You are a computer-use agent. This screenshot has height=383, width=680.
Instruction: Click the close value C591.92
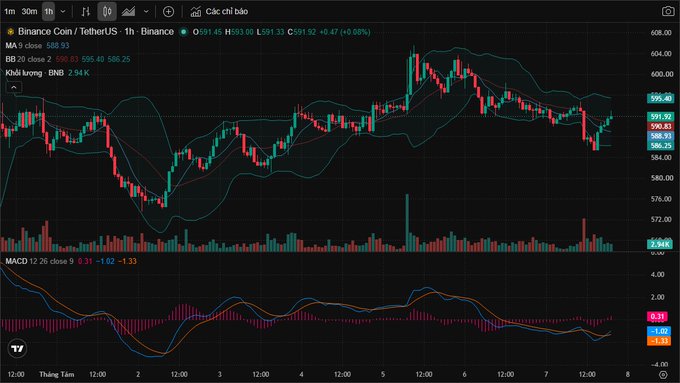(302, 32)
